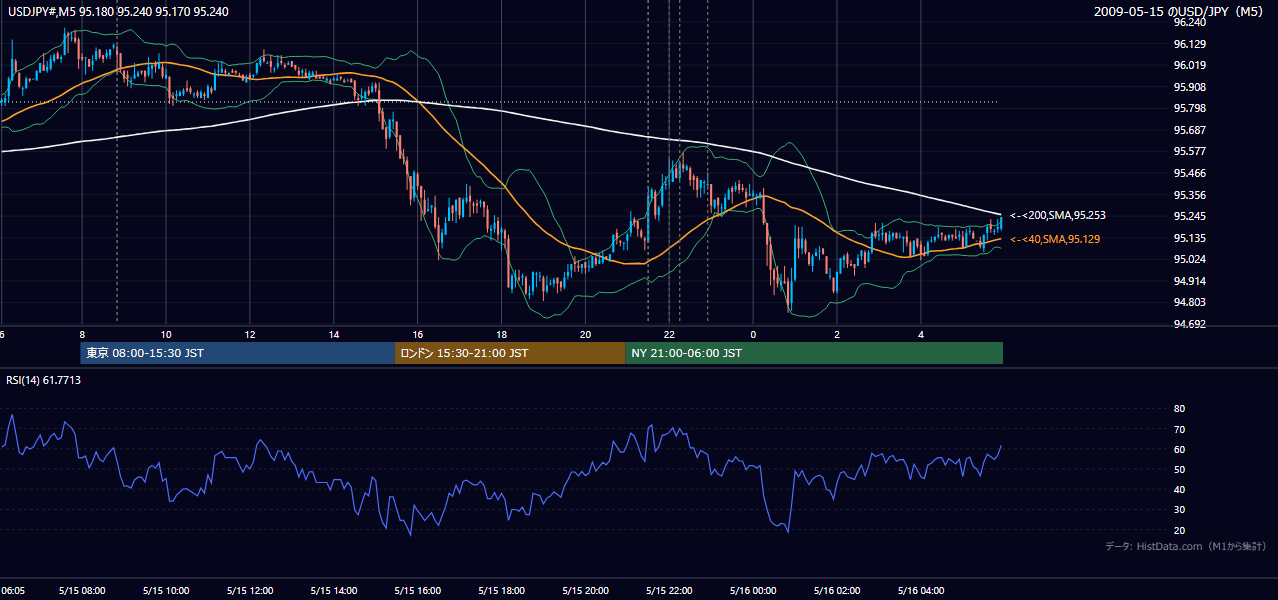1278x600 pixels.
Task: Click price level 95.798 on axis
Action: [x=1188, y=108]
